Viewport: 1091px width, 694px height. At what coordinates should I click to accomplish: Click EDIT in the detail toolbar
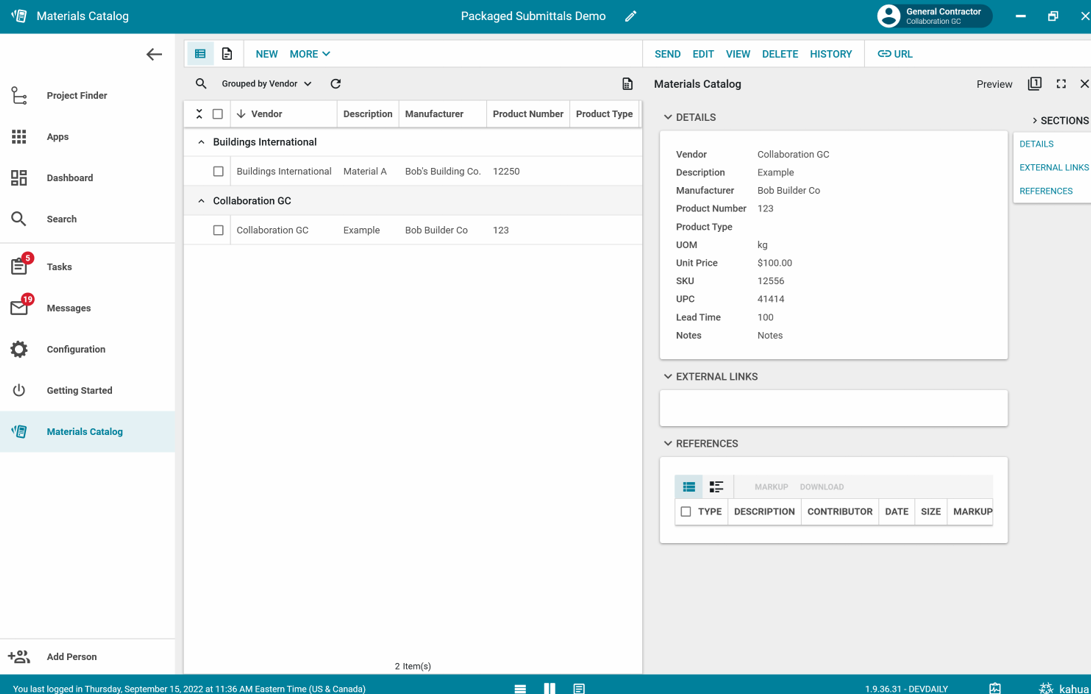coord(703,54)
